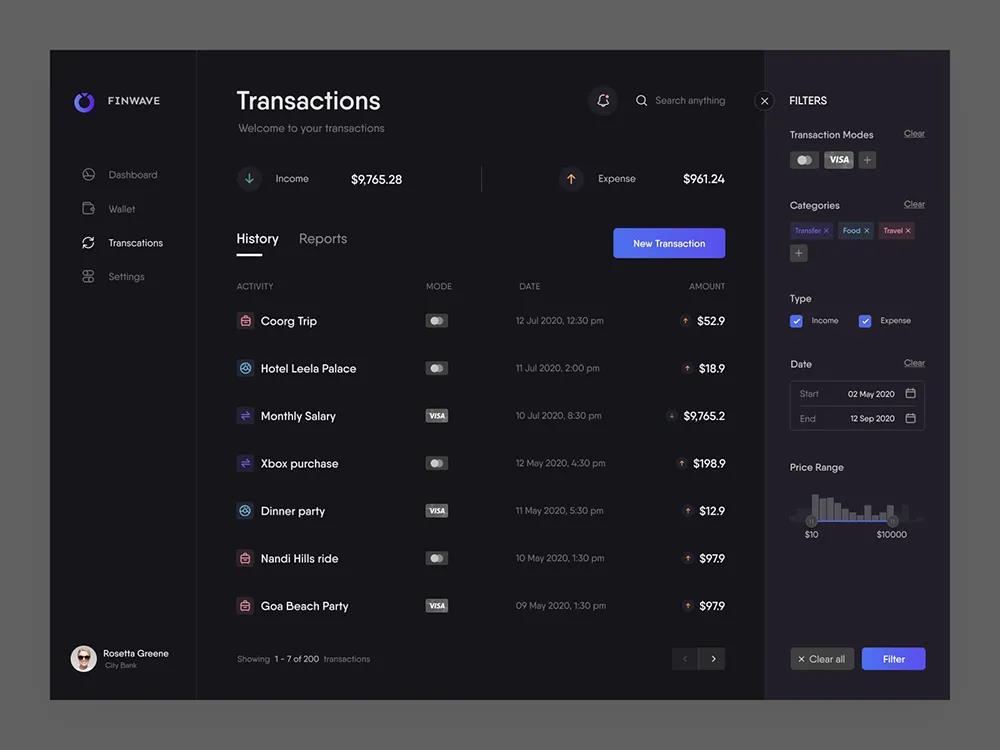Close the Filters panel
Screen dimensions: 1000x750
[764, 101]
